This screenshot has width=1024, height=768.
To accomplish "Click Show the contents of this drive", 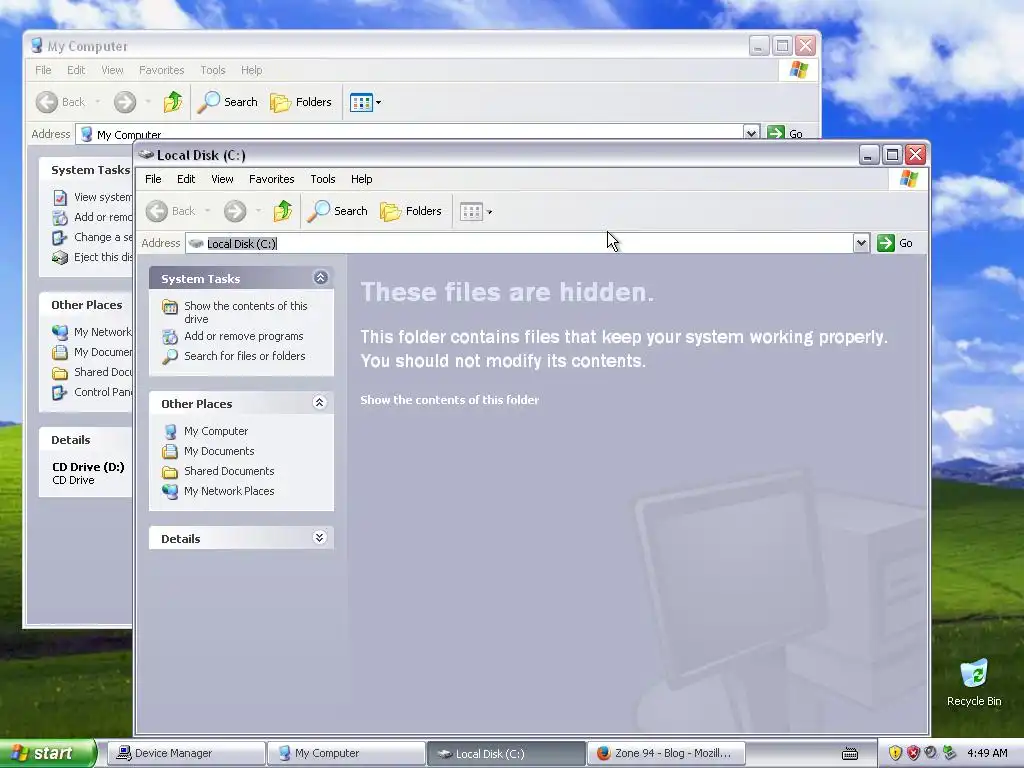I will point(246,312).
